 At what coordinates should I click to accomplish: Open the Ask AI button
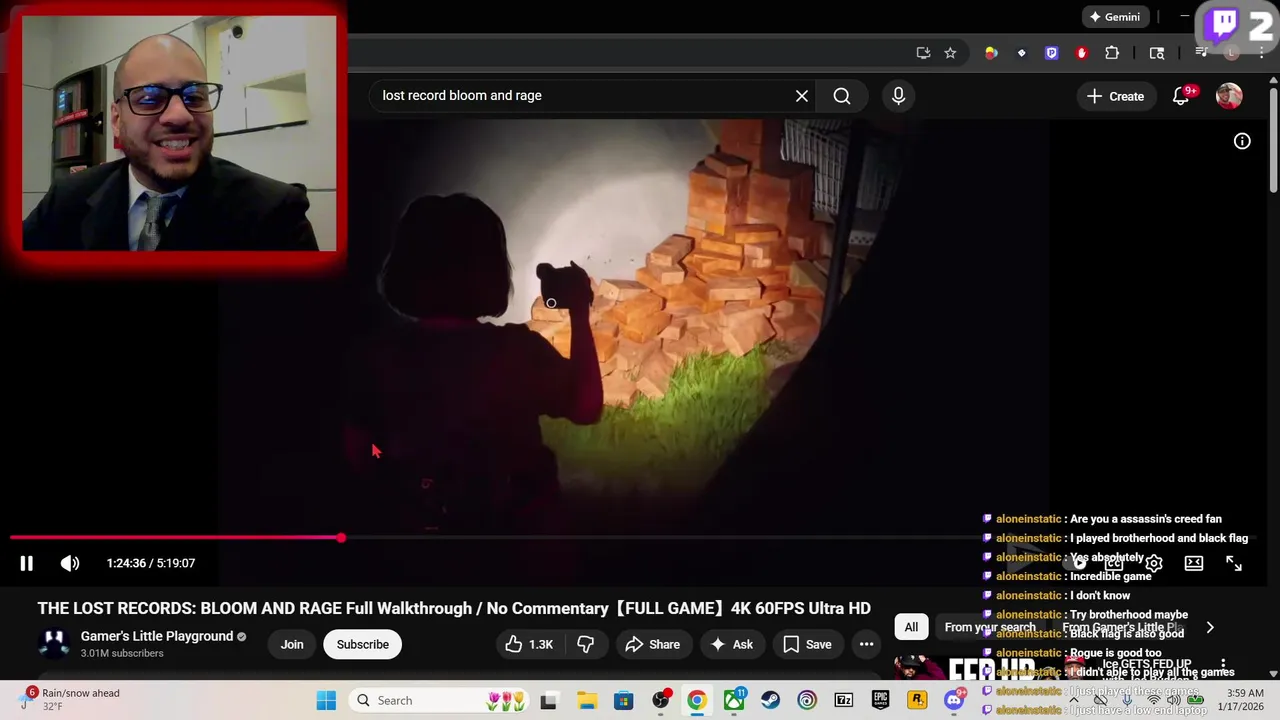(732, 644)
